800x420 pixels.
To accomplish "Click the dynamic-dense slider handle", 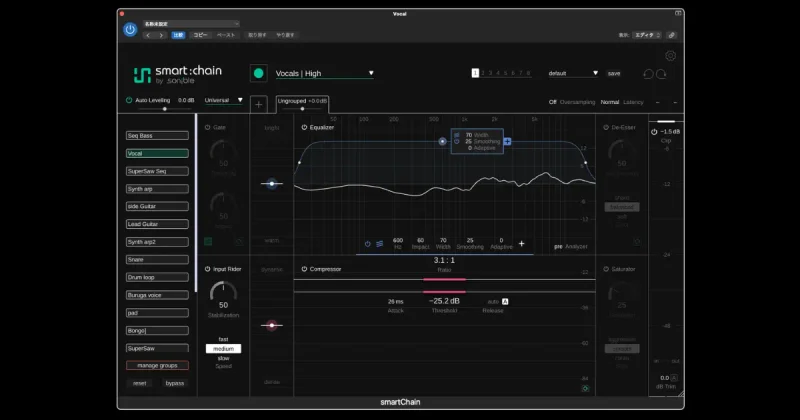I will [272, 325].
